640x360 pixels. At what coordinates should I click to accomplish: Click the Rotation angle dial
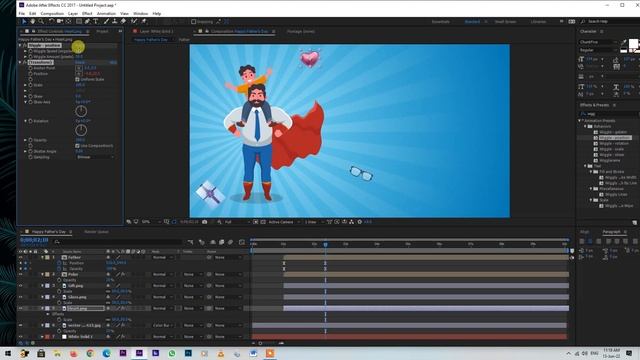[81, 130]
